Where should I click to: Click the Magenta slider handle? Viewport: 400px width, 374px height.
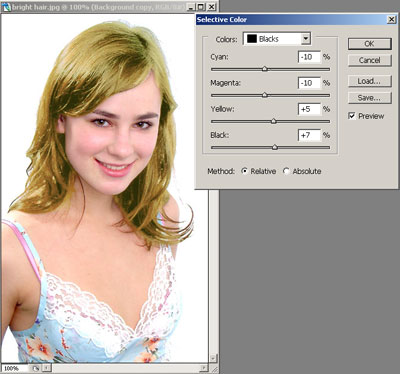tap(265, 95)
